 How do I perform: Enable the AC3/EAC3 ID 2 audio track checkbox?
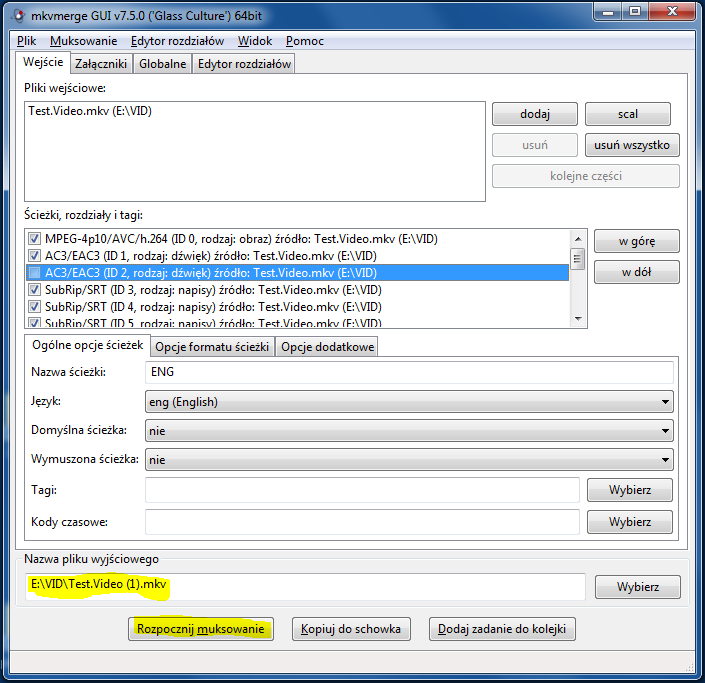[x=34, y=272]
